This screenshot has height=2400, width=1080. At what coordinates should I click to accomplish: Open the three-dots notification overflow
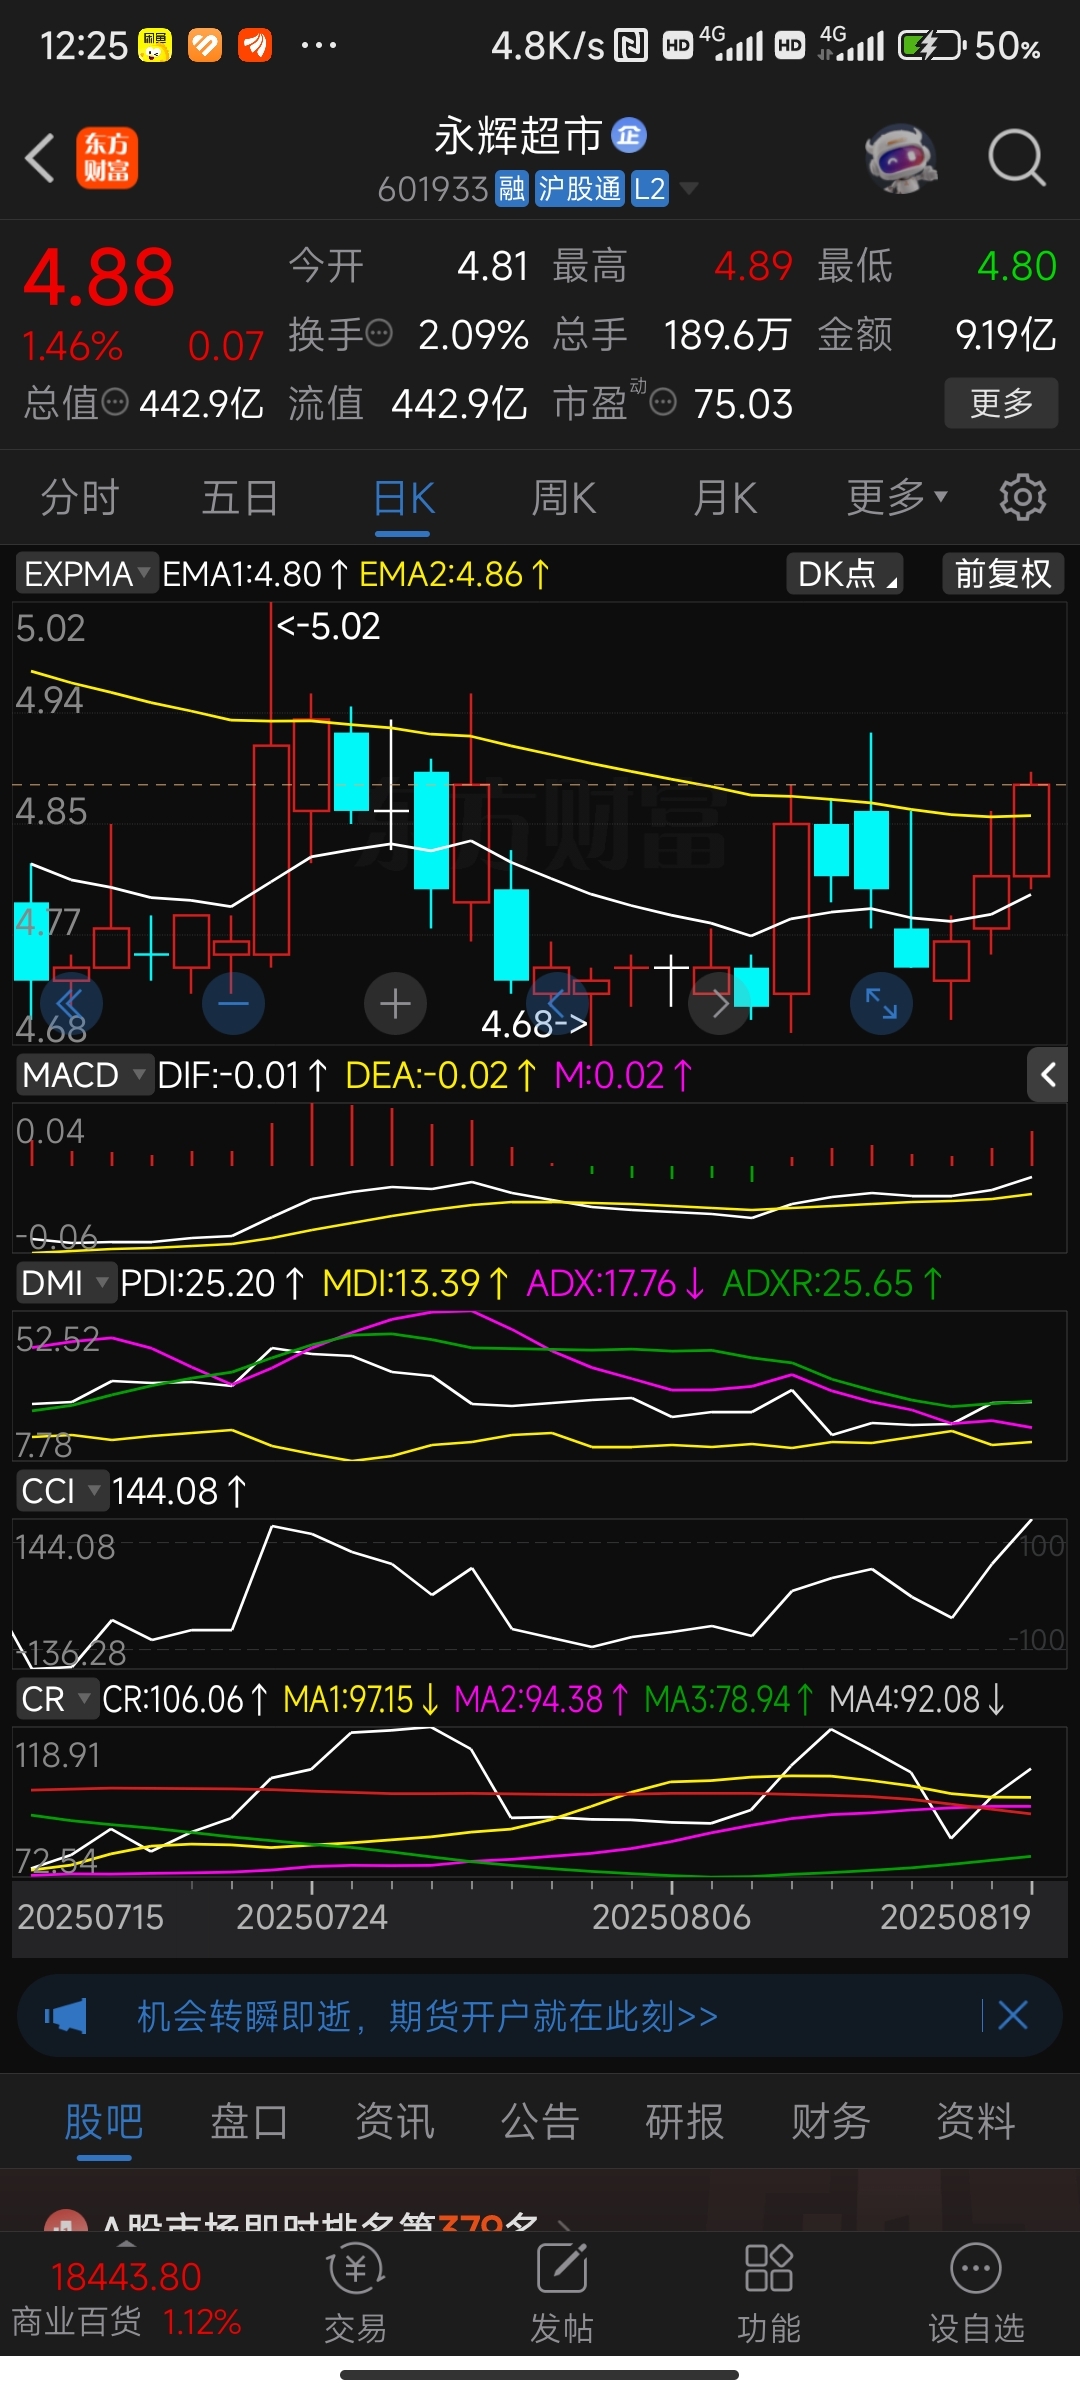click(318, 45)
